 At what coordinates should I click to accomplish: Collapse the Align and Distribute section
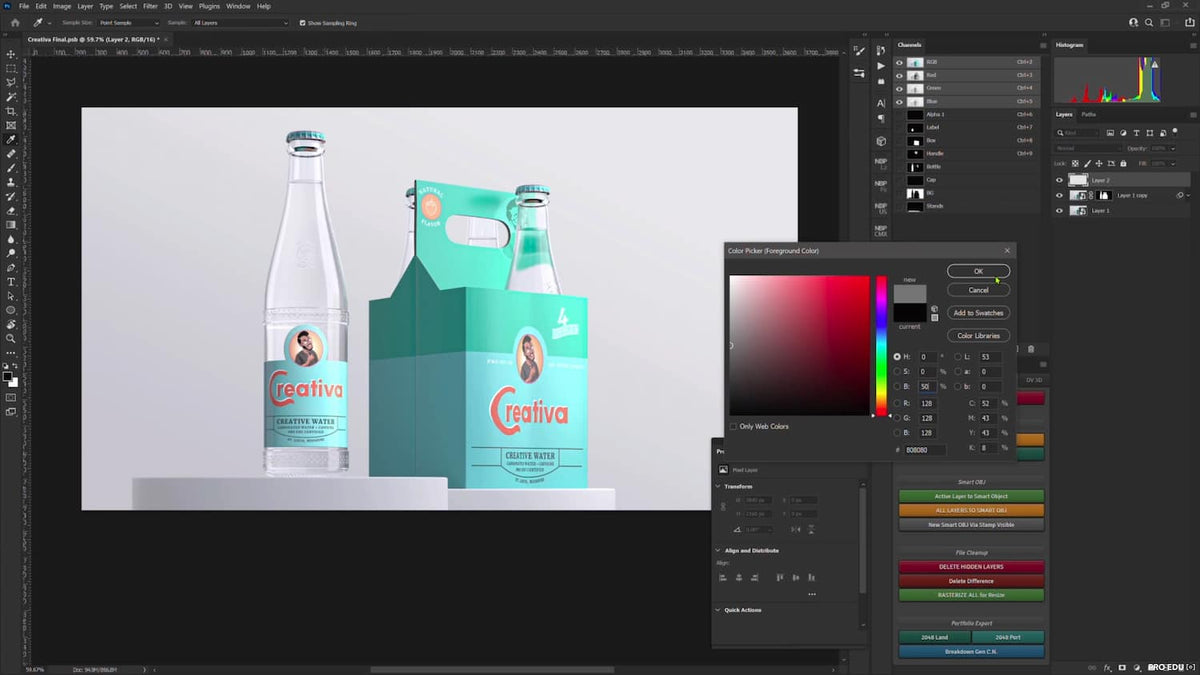(717, 550)
